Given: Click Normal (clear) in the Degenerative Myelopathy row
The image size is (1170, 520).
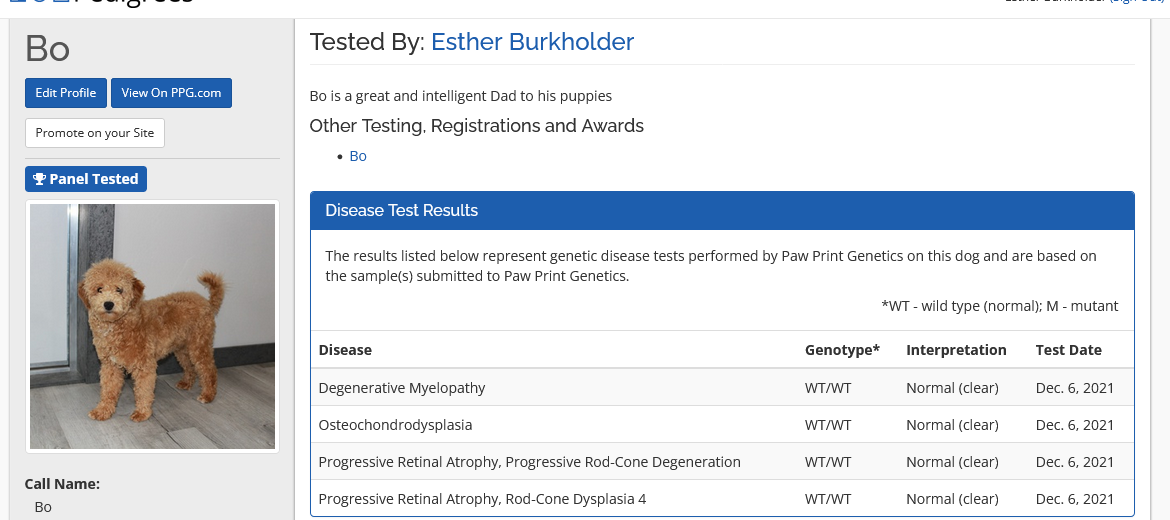Looking at the screenshot, I should click(x=952, y=388).
